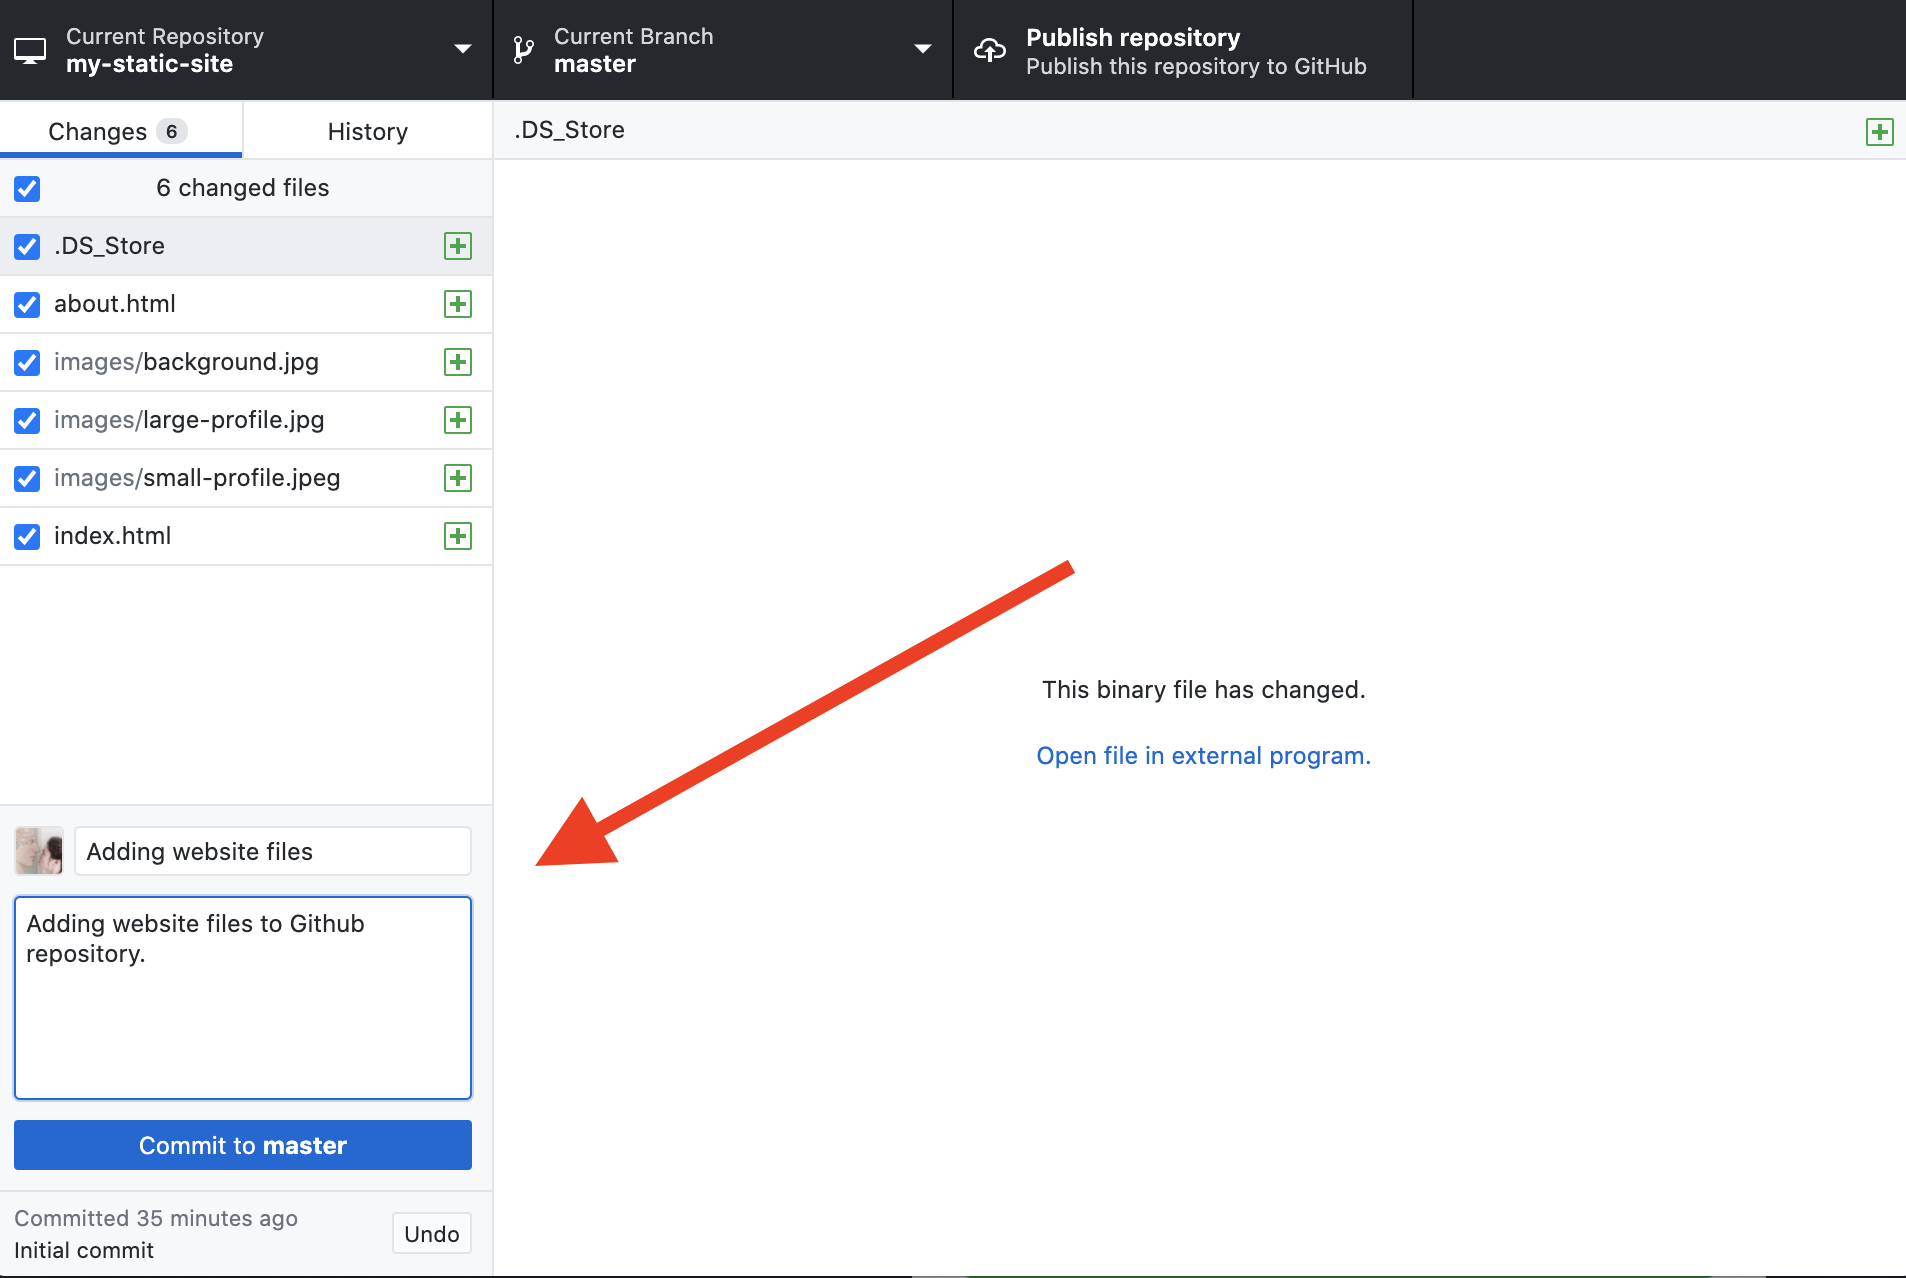Click the publish cloud upload icon
This screenshot has height=1278, width=1906.
990,50
